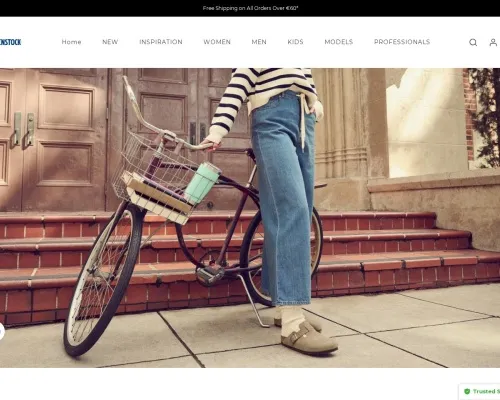Image resolution: width=500 pixels, height=400 pixels.
Task: Click the Birkenstock logo
Action: tap(11, 42)
